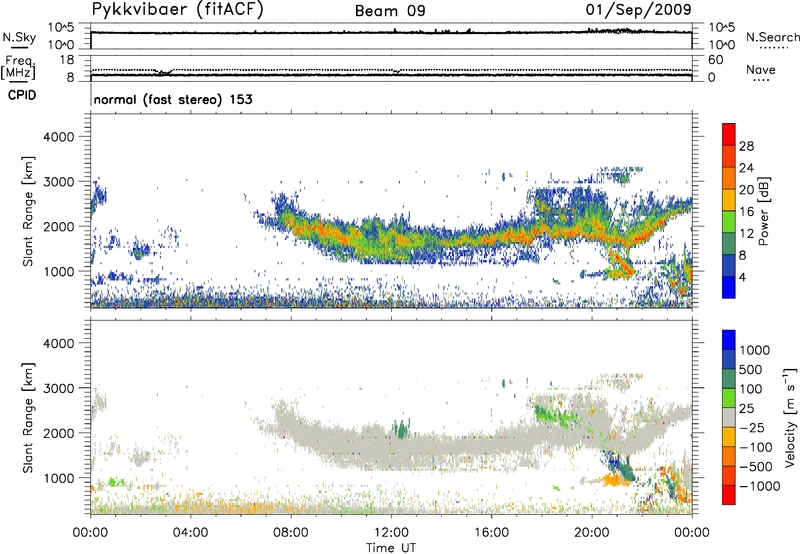800x554 pixels.
Task: Click the Pykkvibaer (fitACF) plot title
Action: click(177, 10)
